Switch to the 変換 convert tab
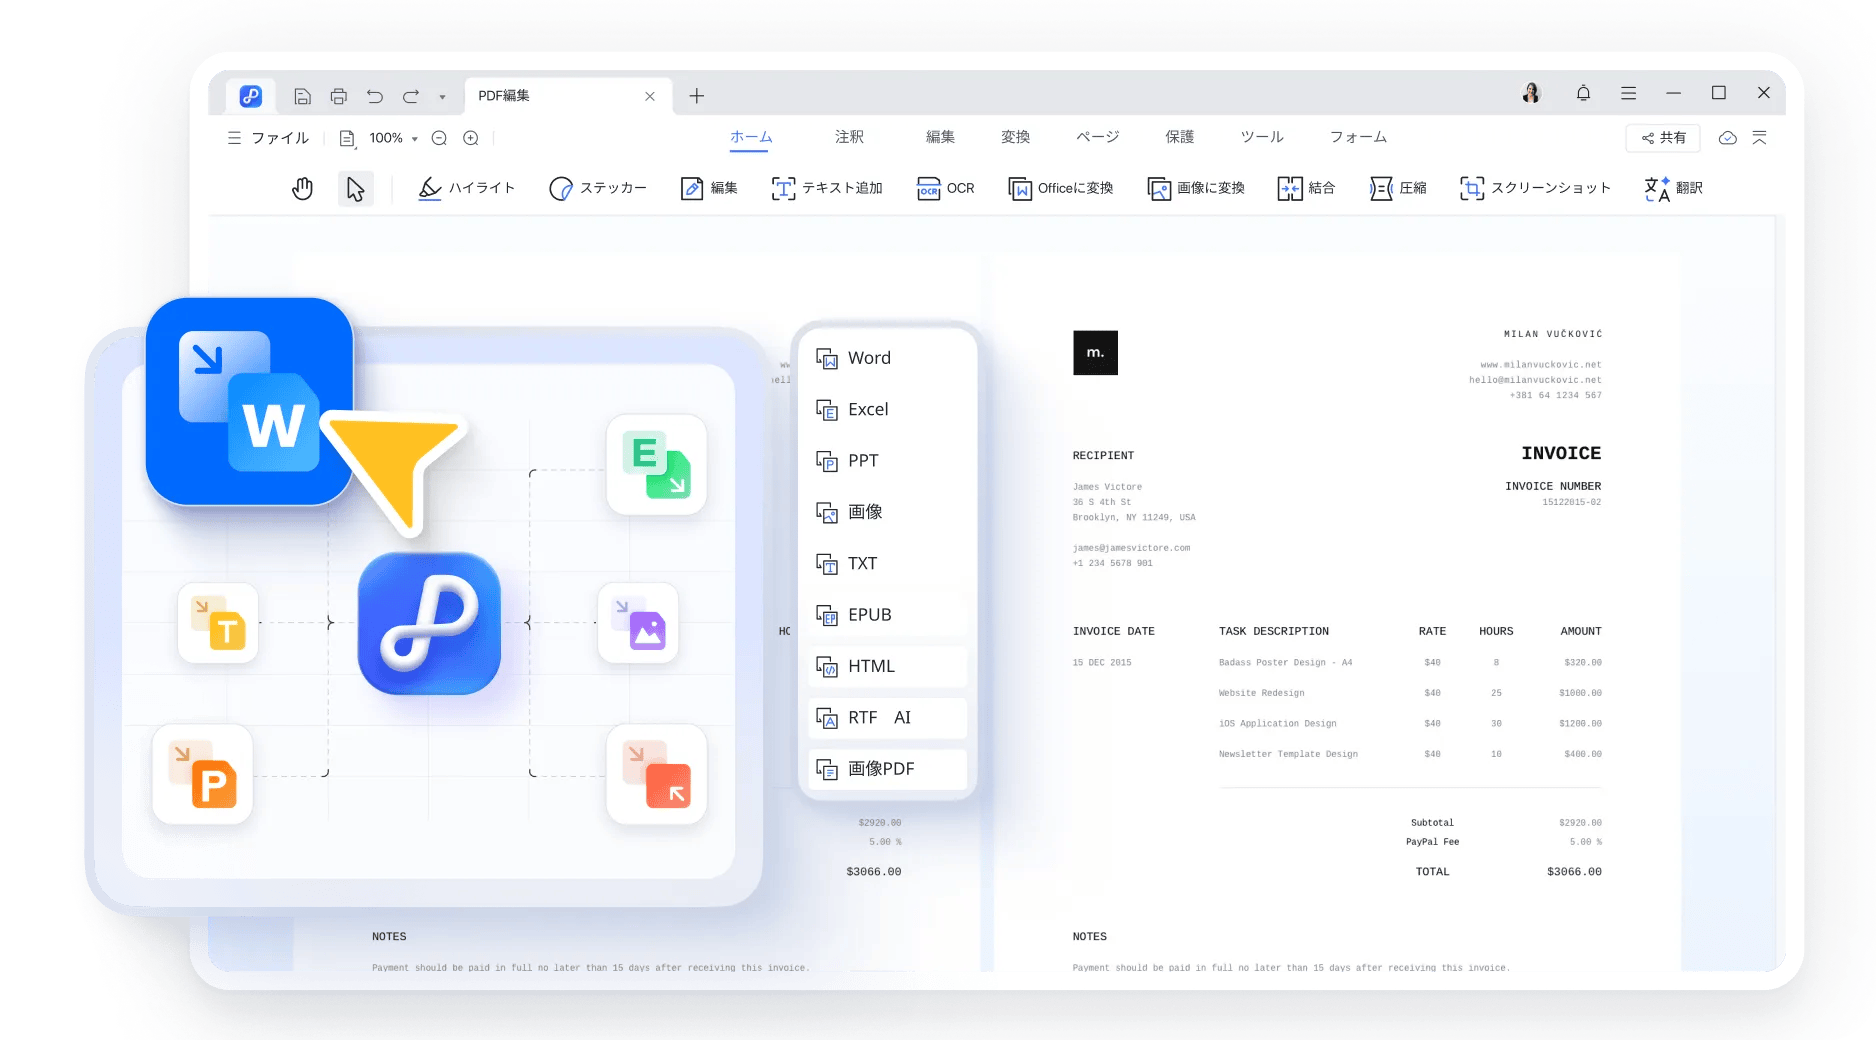 (x=1015, y=137)
